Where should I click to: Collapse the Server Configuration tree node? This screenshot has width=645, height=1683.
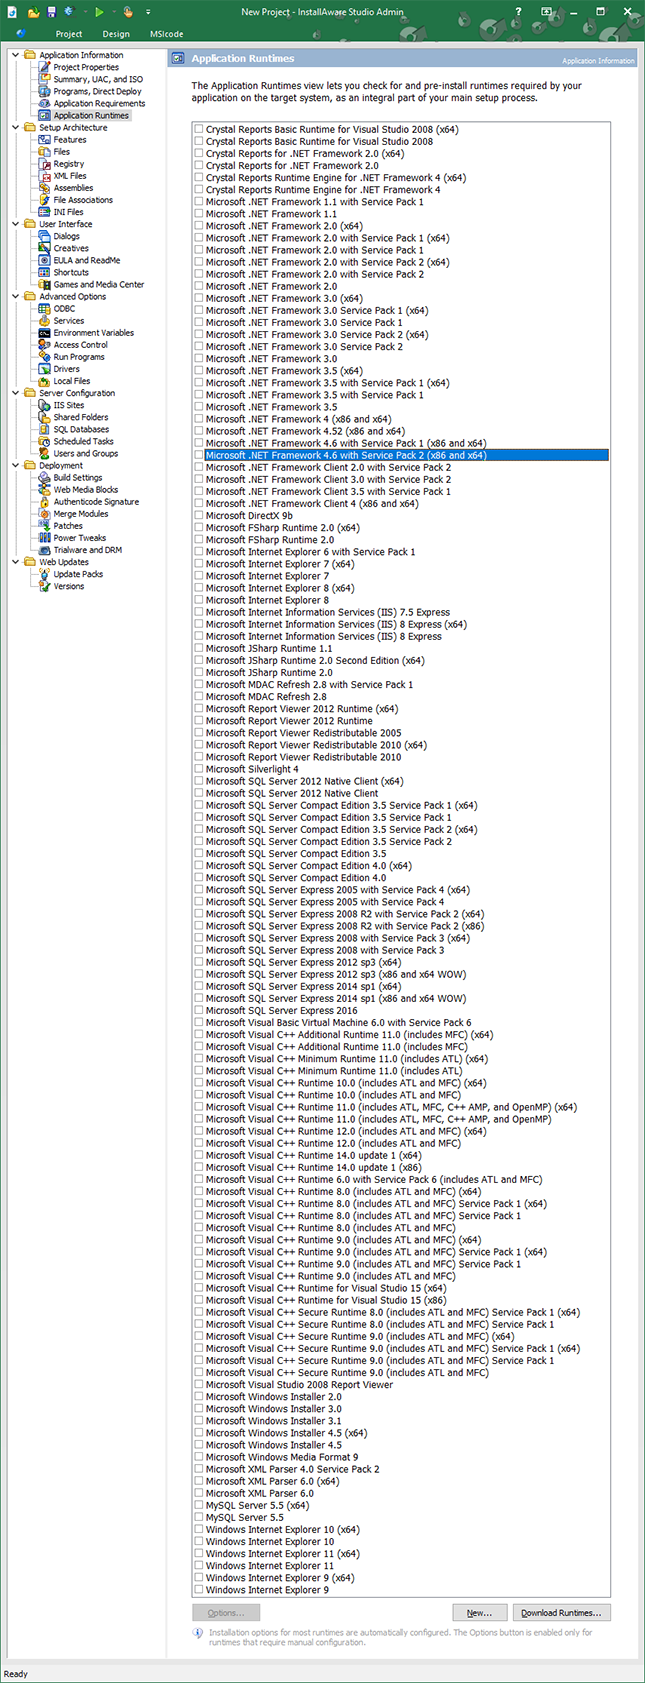pos(15,393)
